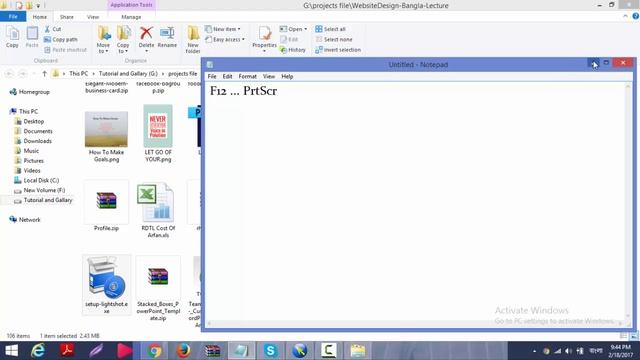Select Homegroup in navigation pane
The height and width of the screenshot is (360, 640).
pos(29,92)
